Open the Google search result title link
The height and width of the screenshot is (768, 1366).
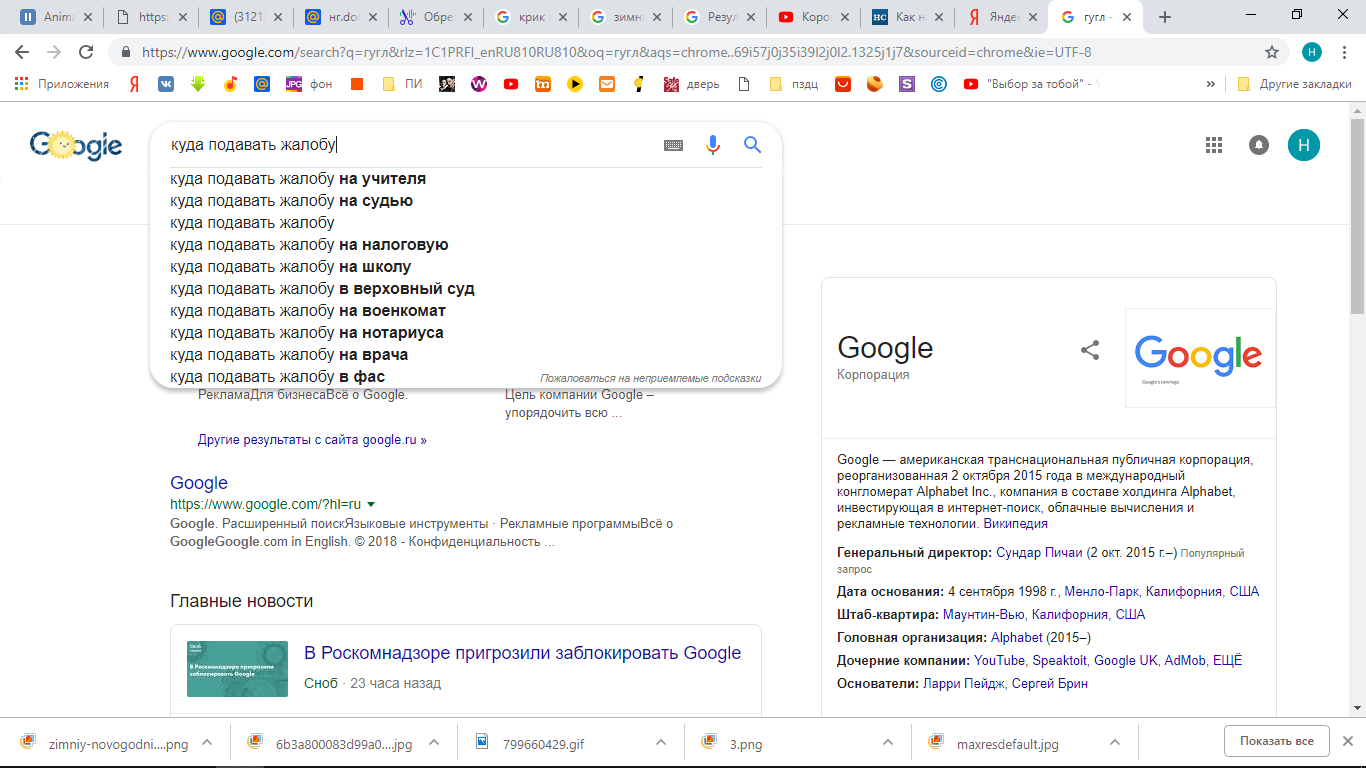199,483
